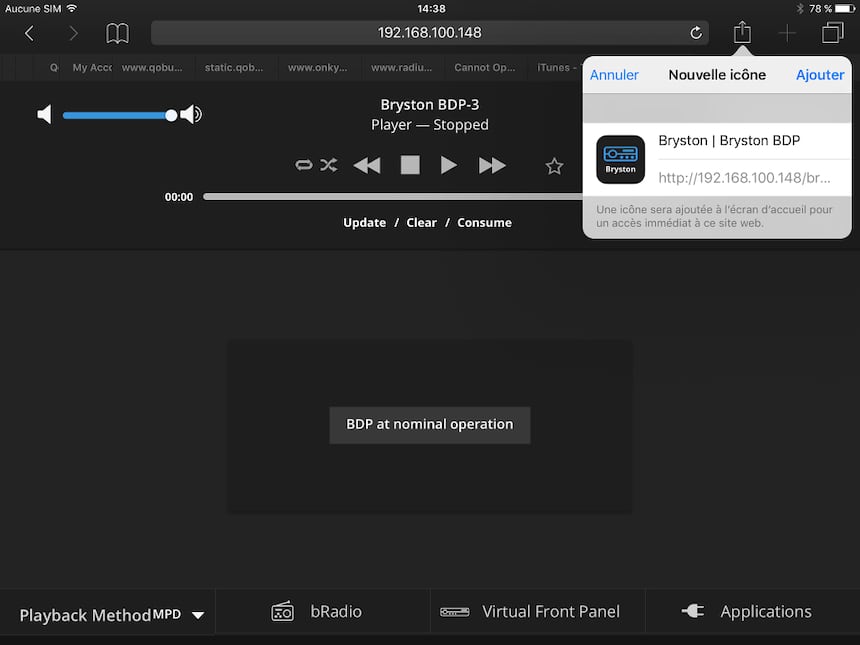Click the Update link
Image resolution: width=860 pixels, height=645 pixels.
(364, 223)
